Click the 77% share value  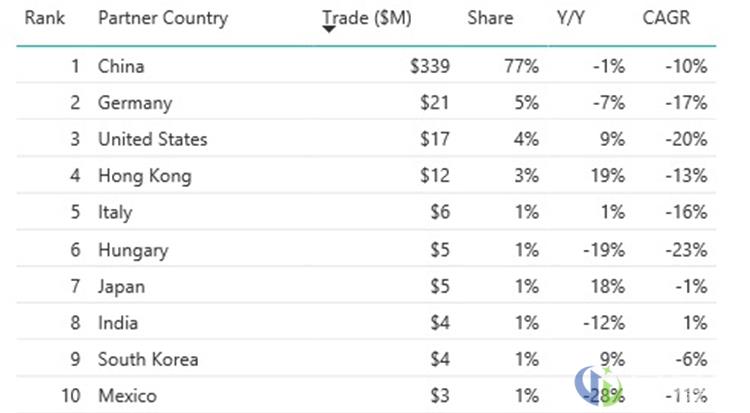pyautogui.click(x=521, y=66)
